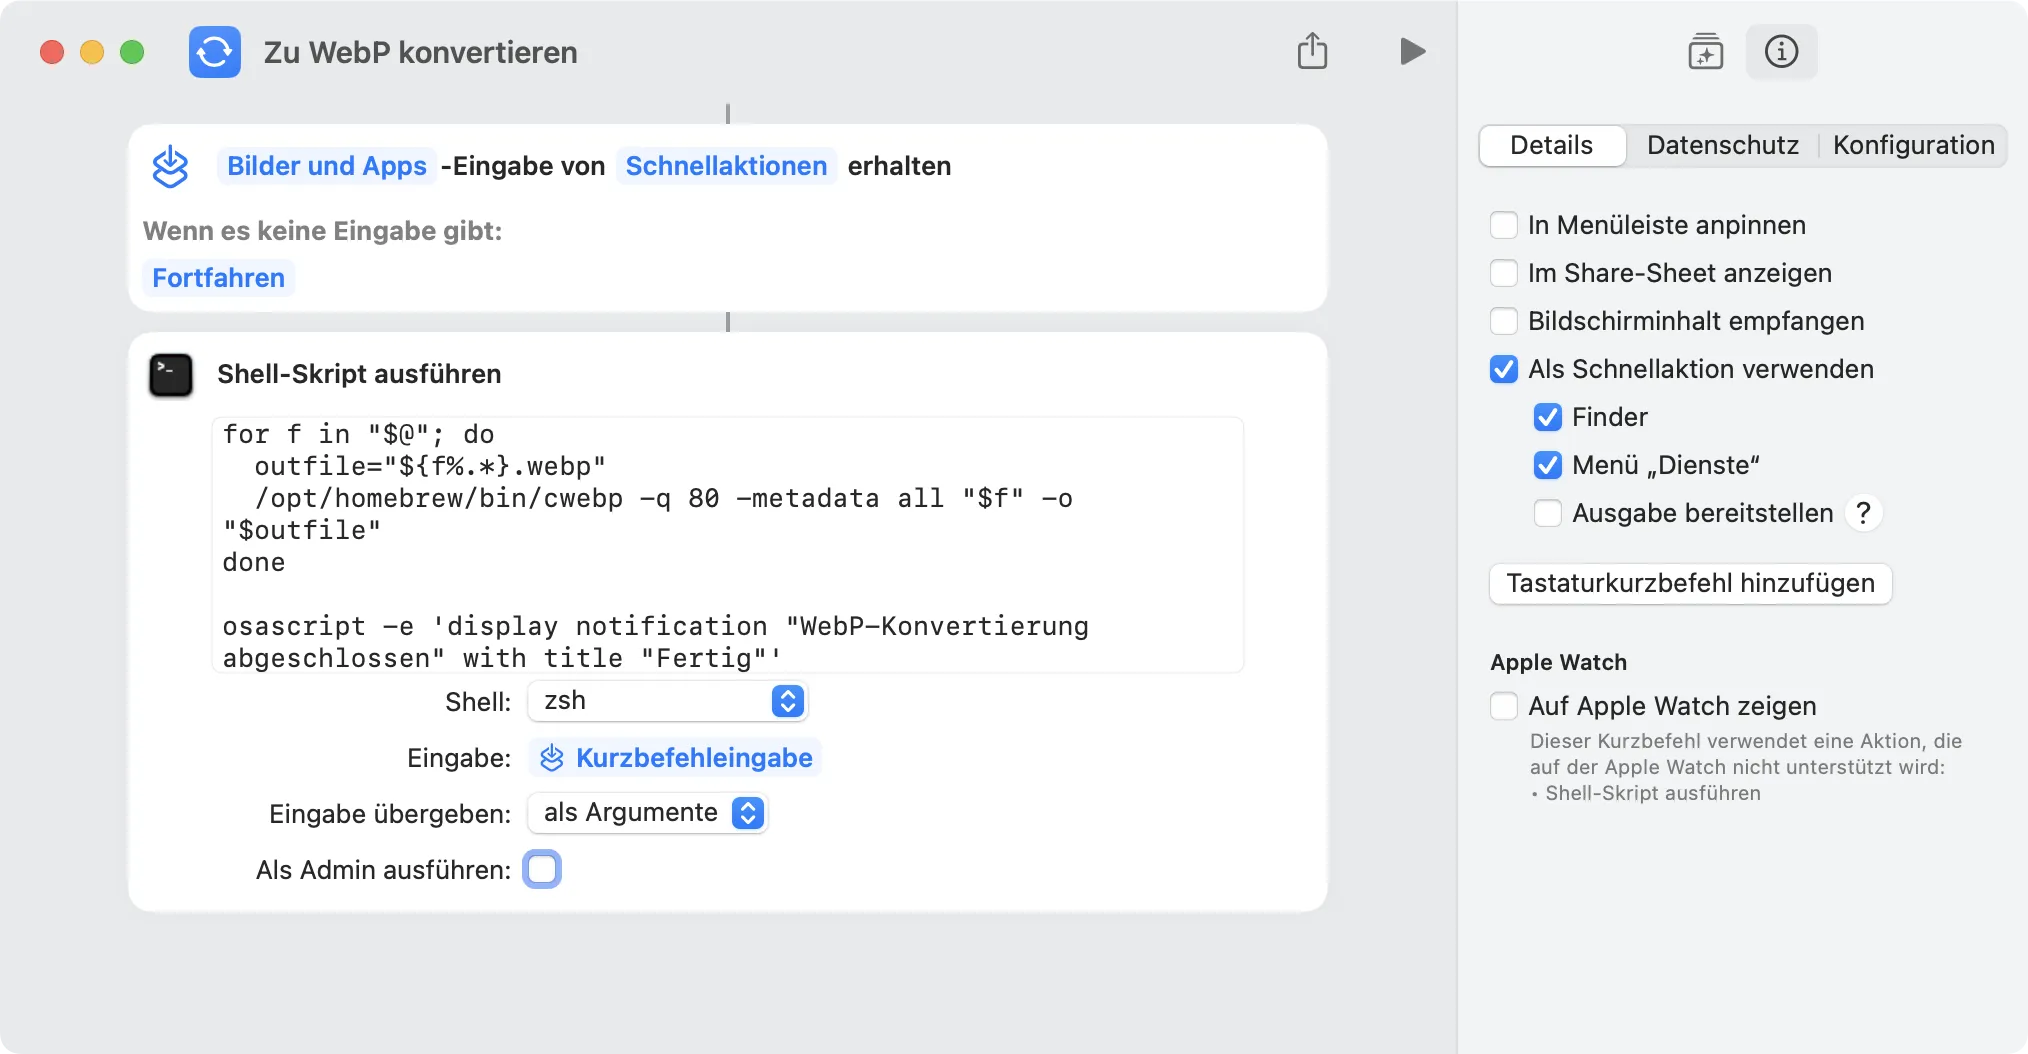Open the action library icon

1705,51
